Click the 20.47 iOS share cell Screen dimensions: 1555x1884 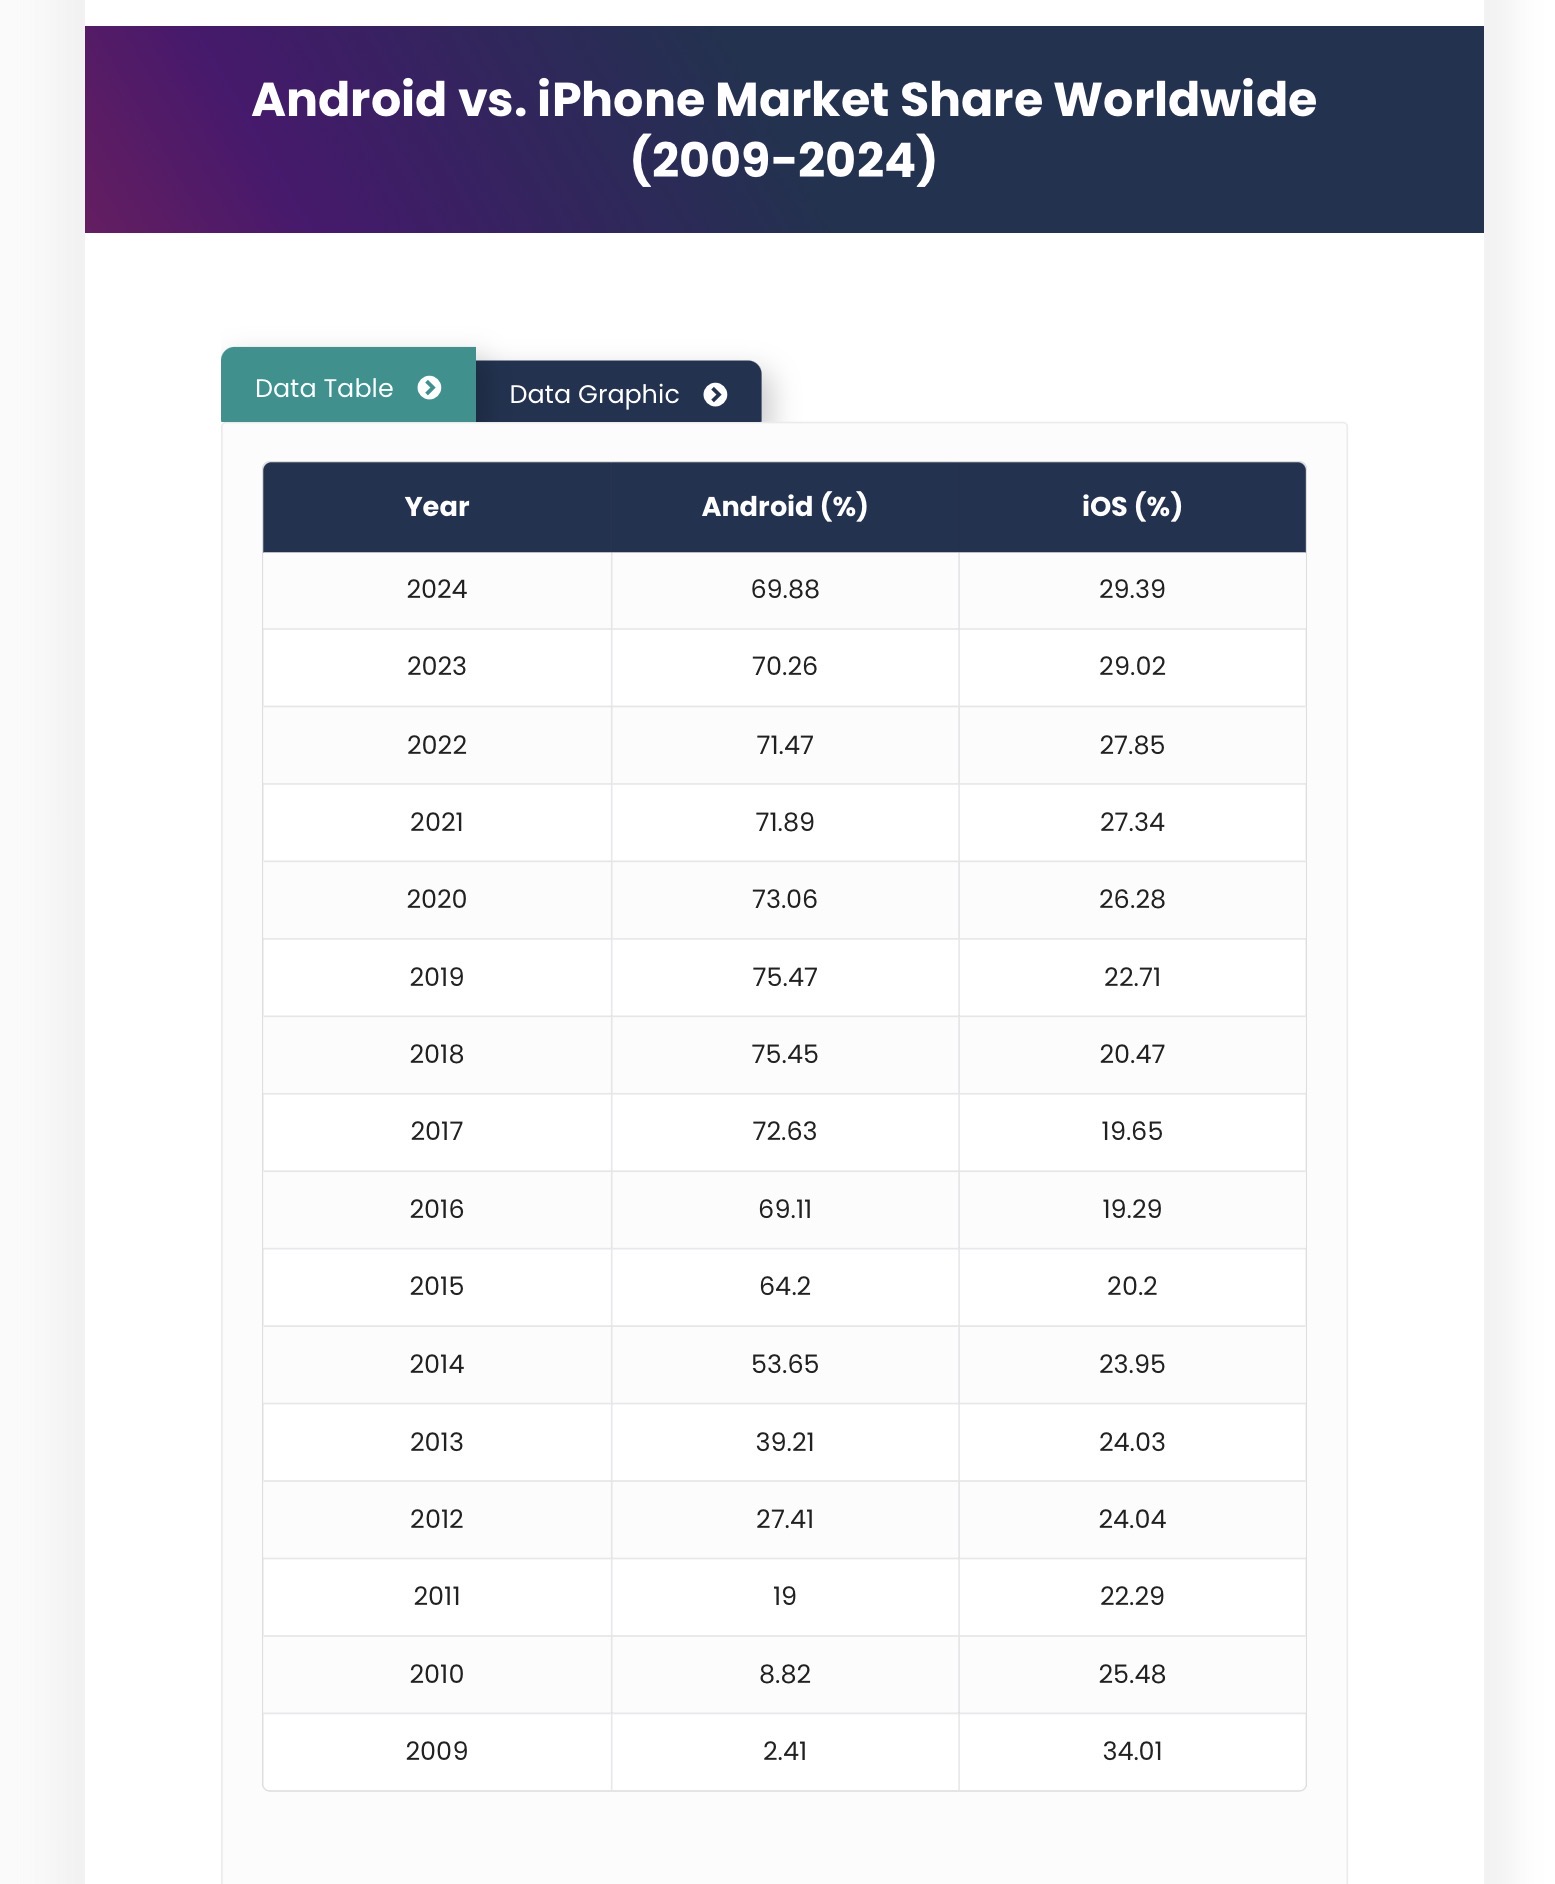click(1132, 1054)
